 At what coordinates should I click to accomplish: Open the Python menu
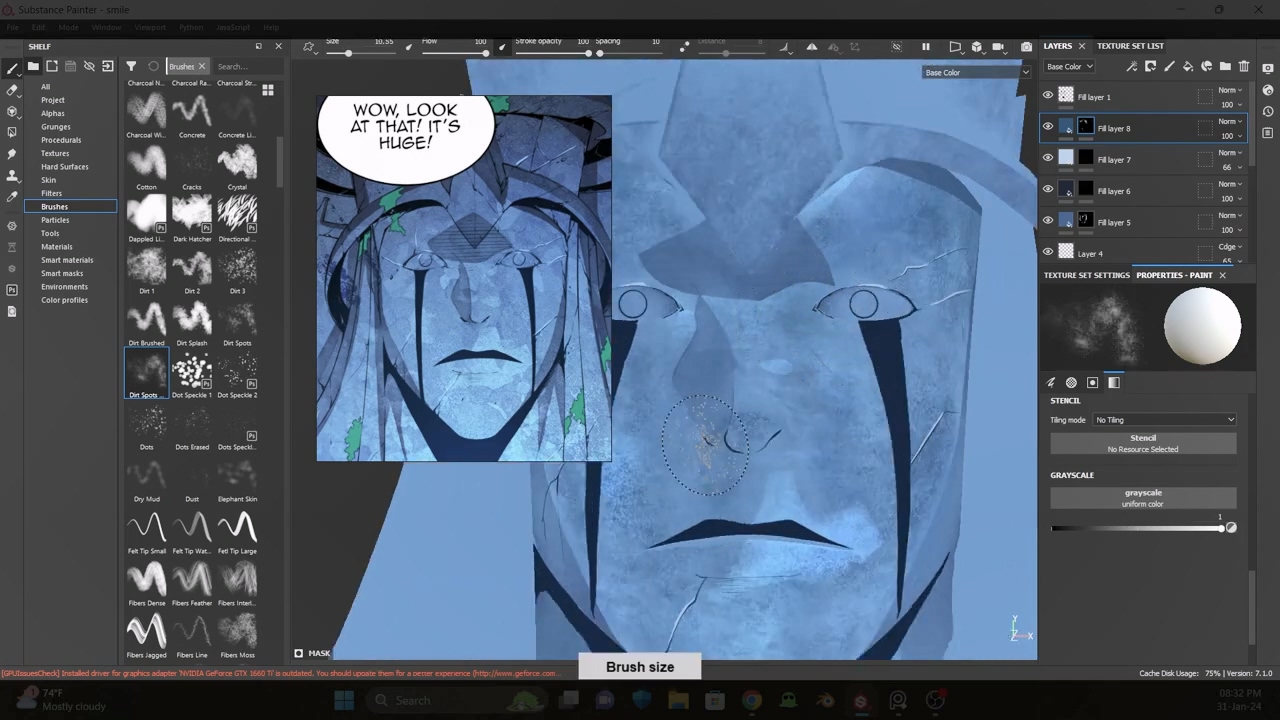pos(191,27)
